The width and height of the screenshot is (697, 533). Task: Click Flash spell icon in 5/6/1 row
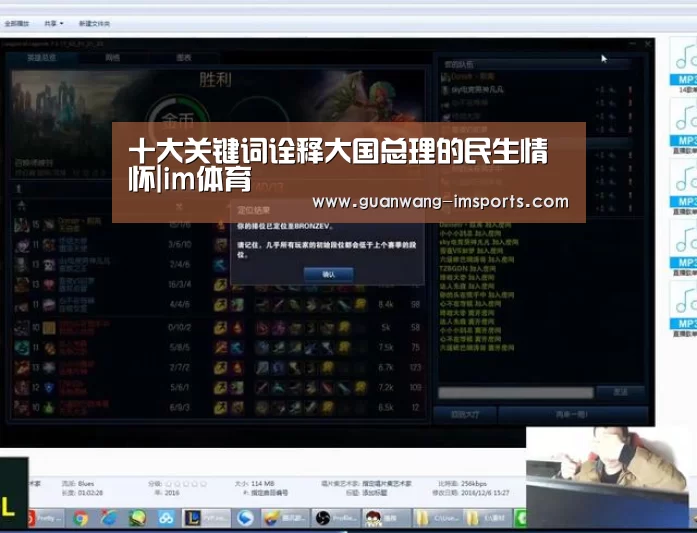pos(220,388)
